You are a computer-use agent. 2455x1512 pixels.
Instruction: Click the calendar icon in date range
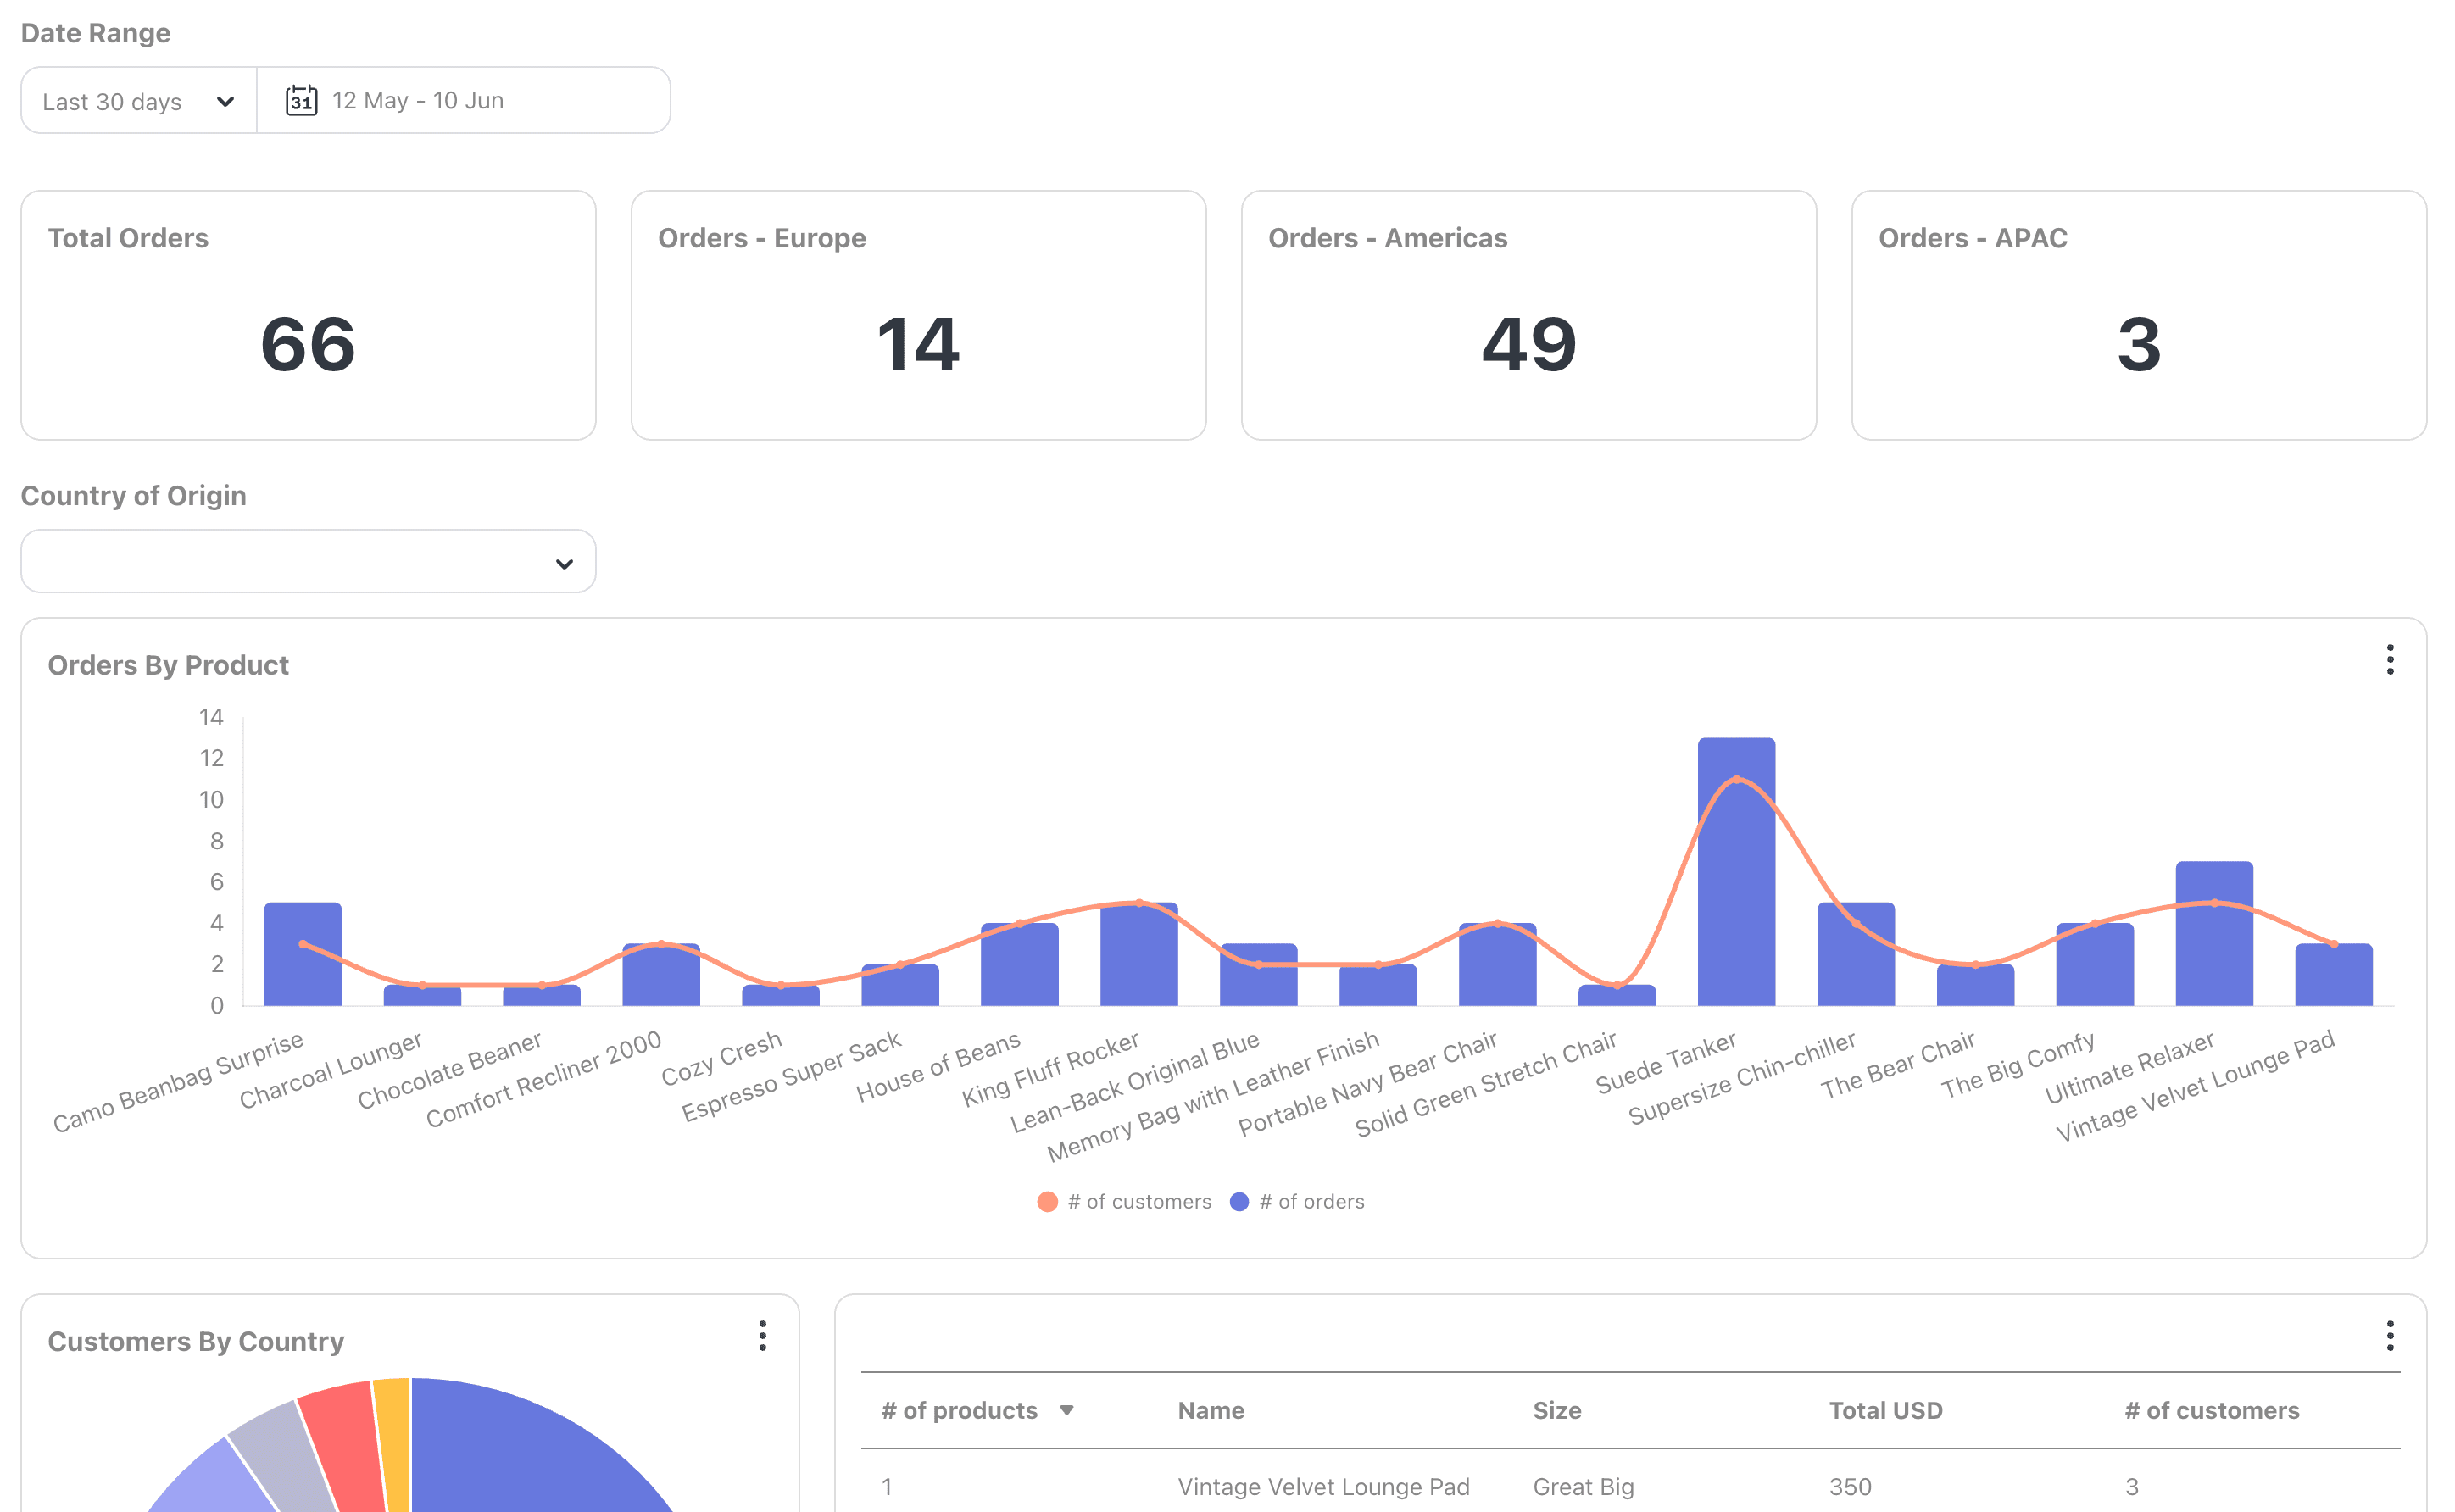(301, 101)
